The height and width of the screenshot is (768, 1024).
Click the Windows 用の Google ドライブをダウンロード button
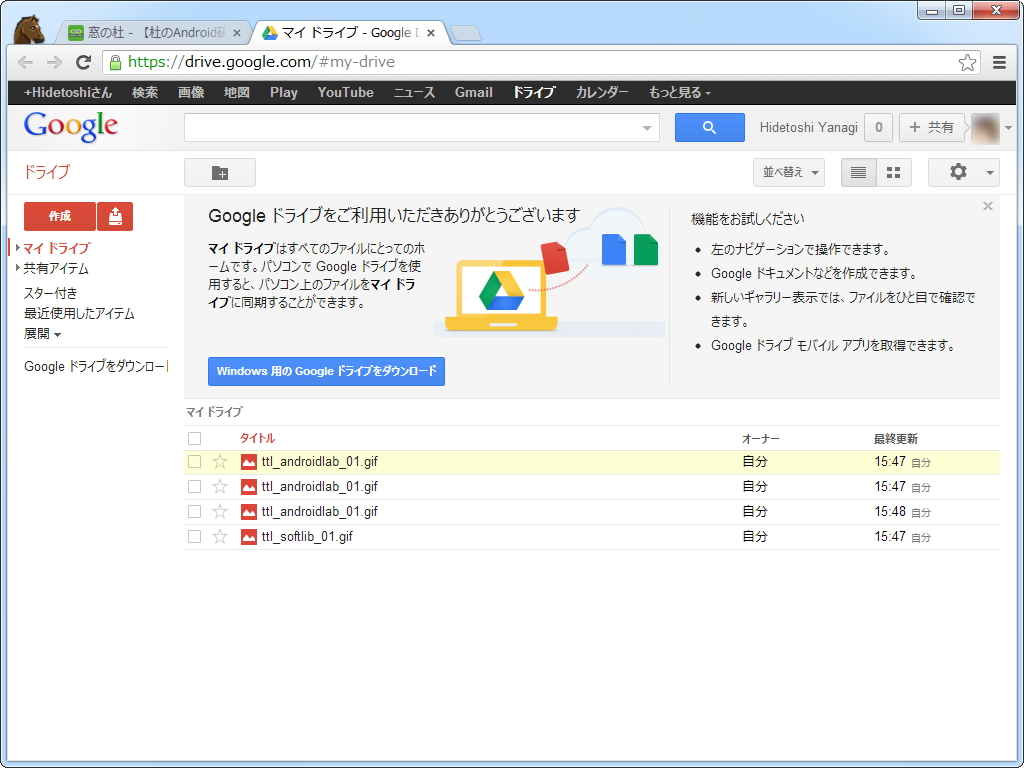pyautogui.click(x=326, y=370)
